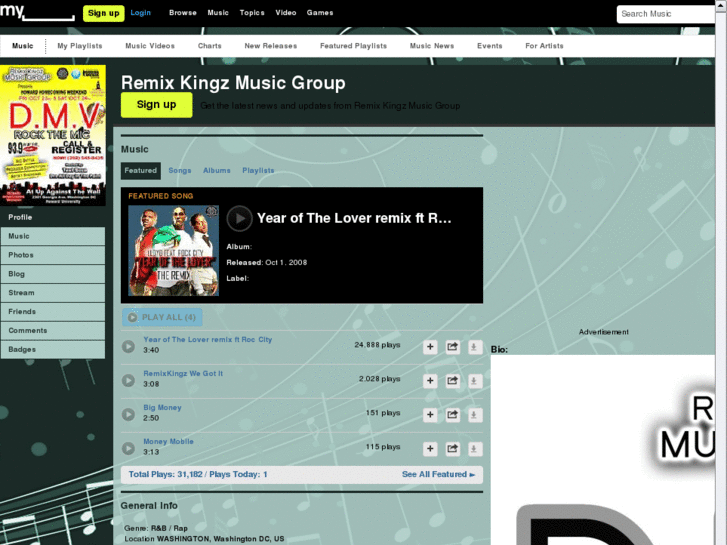Open Games in top navigation
The width and height of the screenshot is (727, 545).
(x=320, y=13)
